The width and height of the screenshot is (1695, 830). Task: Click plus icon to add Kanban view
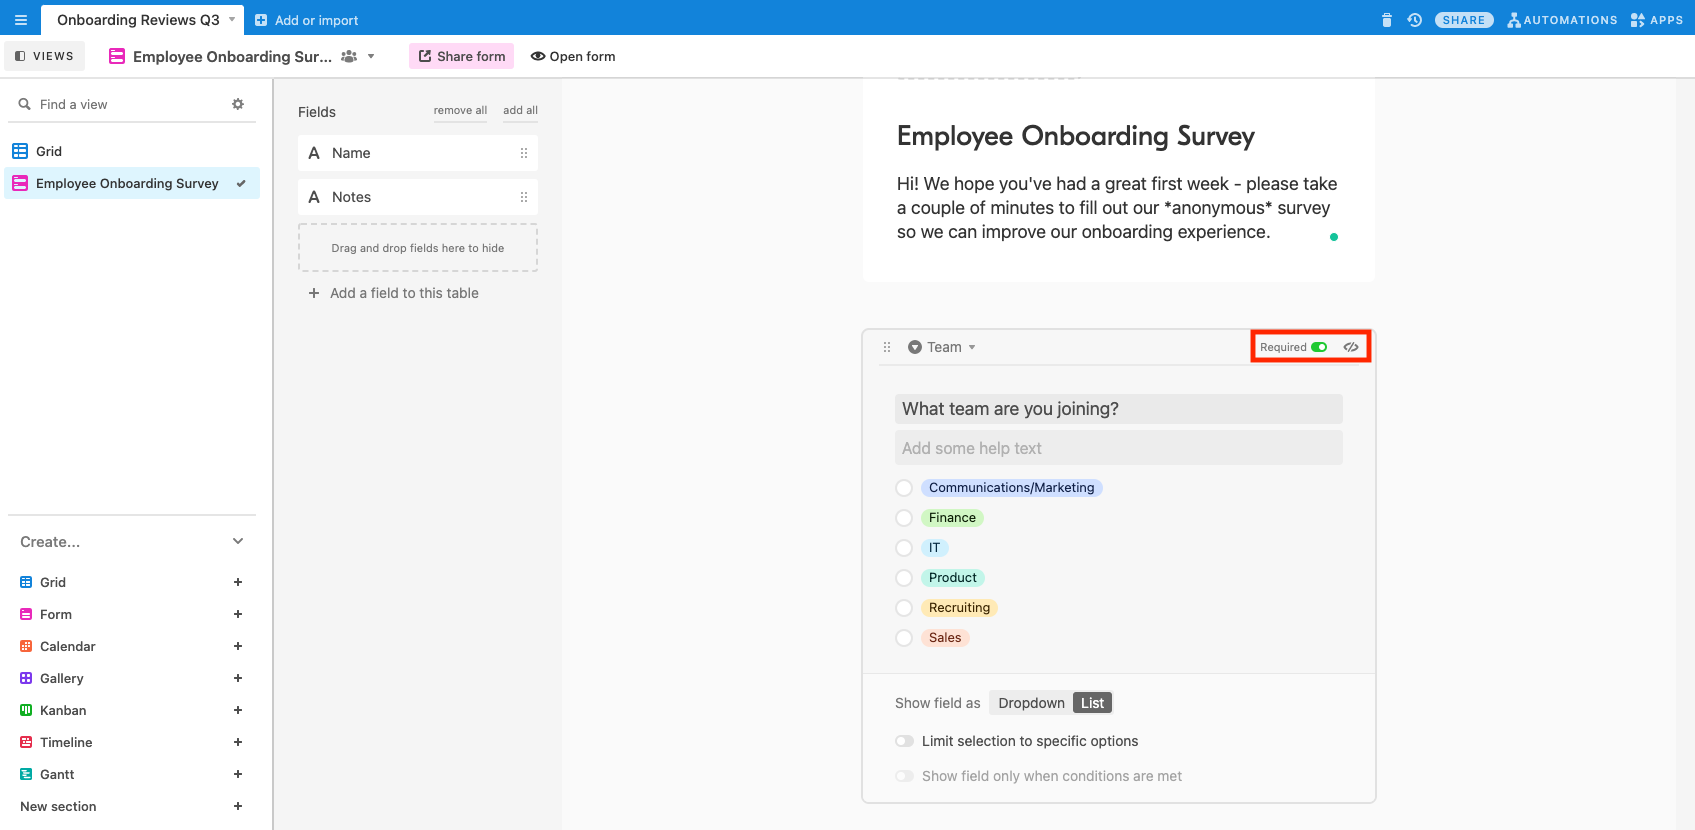coord(238,710)
